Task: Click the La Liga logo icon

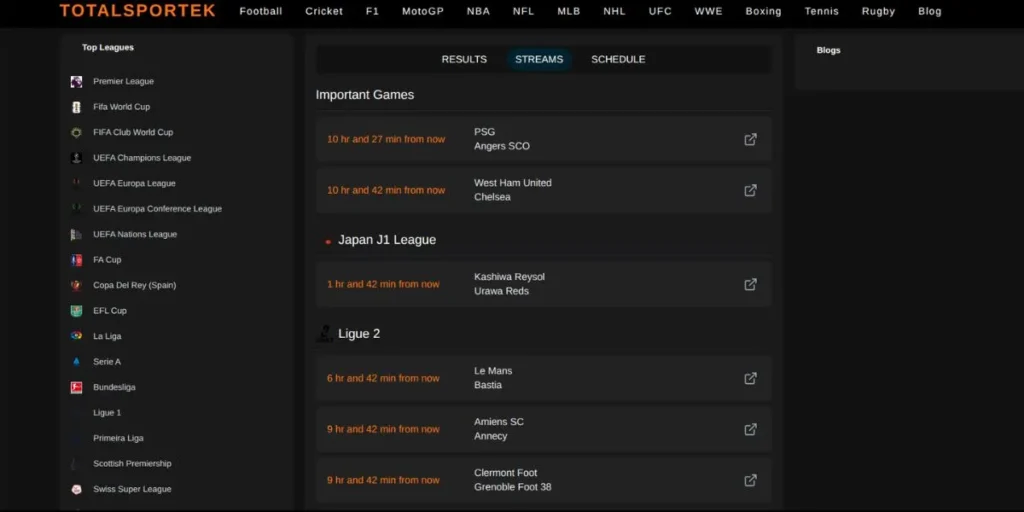Action: click(x=76, y=336)
